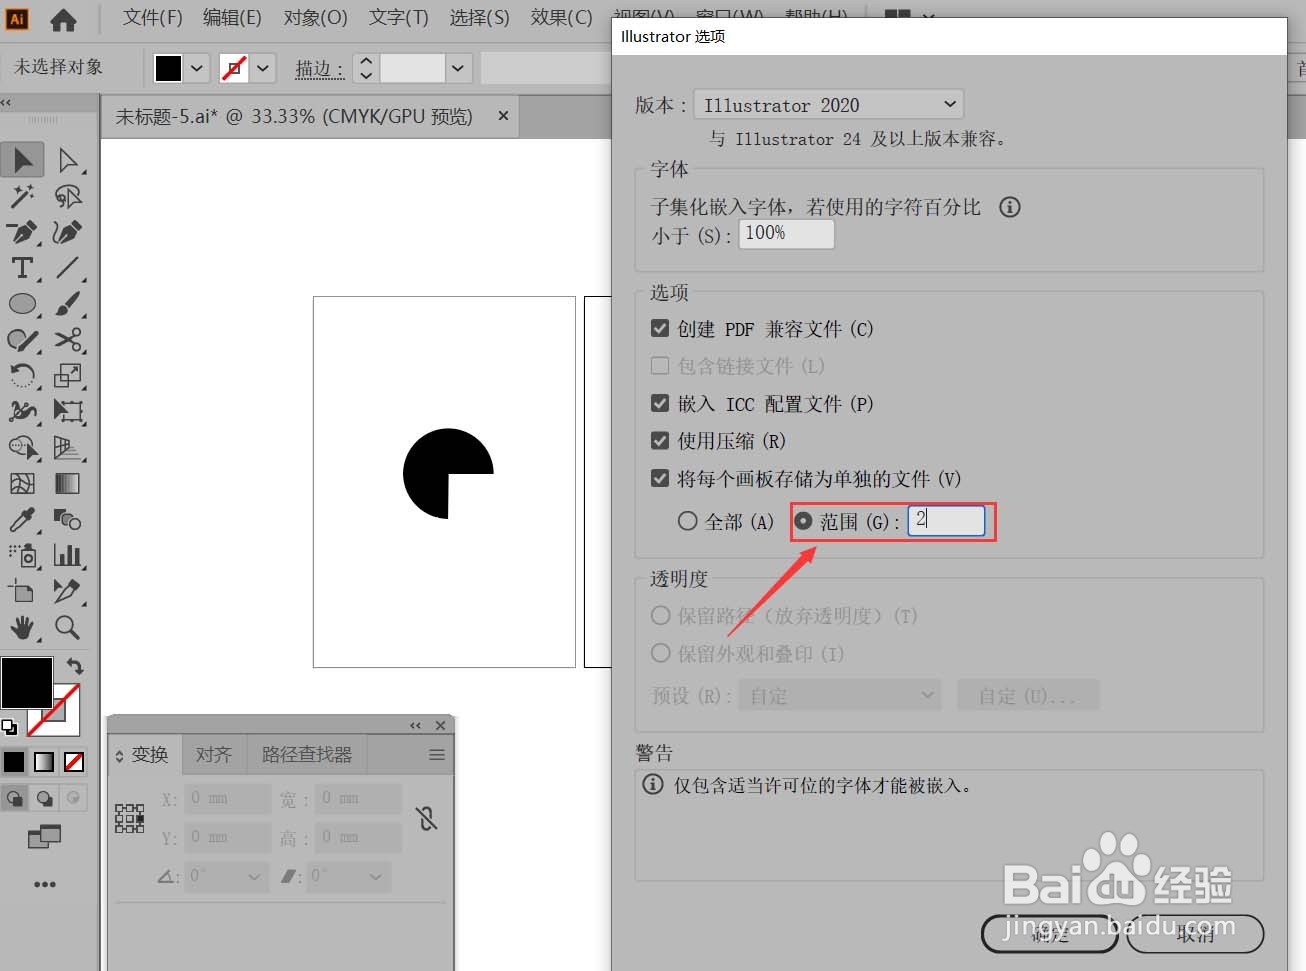The image size is (1306, 971).
Task: Set fill mode to None
Action: (x=74, y=762)
